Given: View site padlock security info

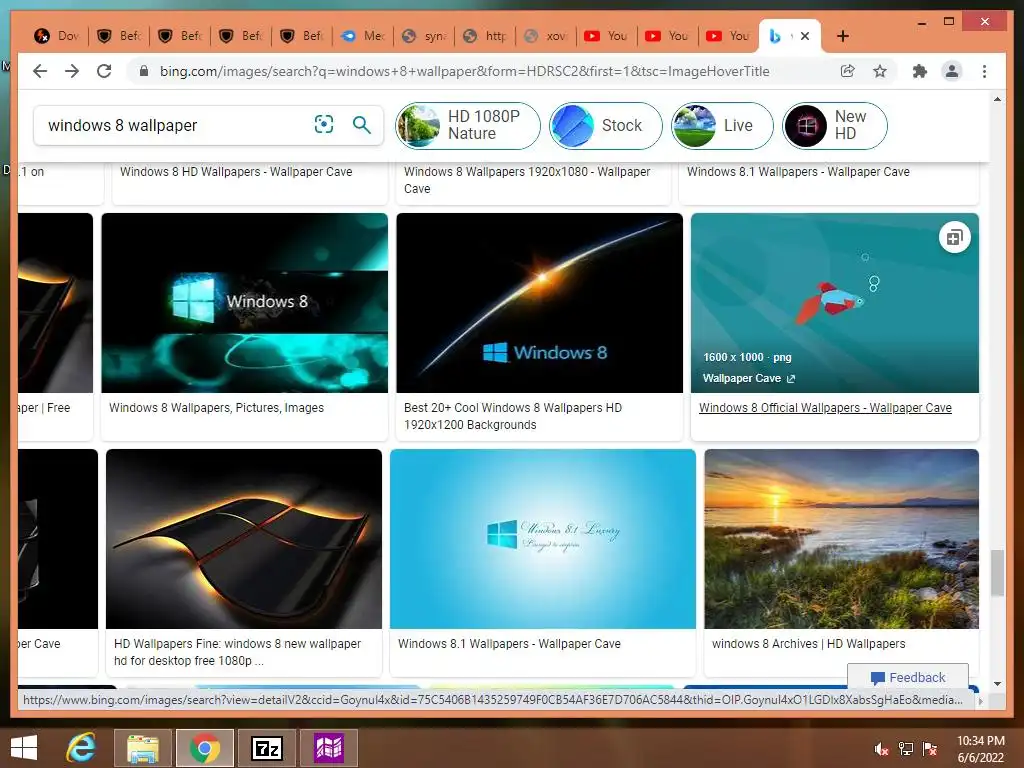Looking at the screenshot, I should point(144,71).
